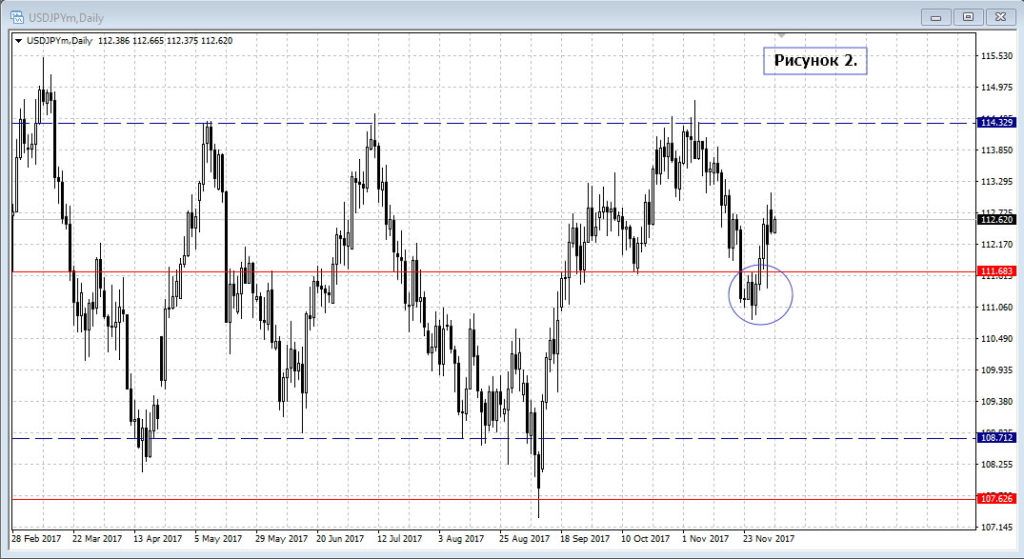
Task: Click the chart window icon in title bar
Action: (16, 16)
